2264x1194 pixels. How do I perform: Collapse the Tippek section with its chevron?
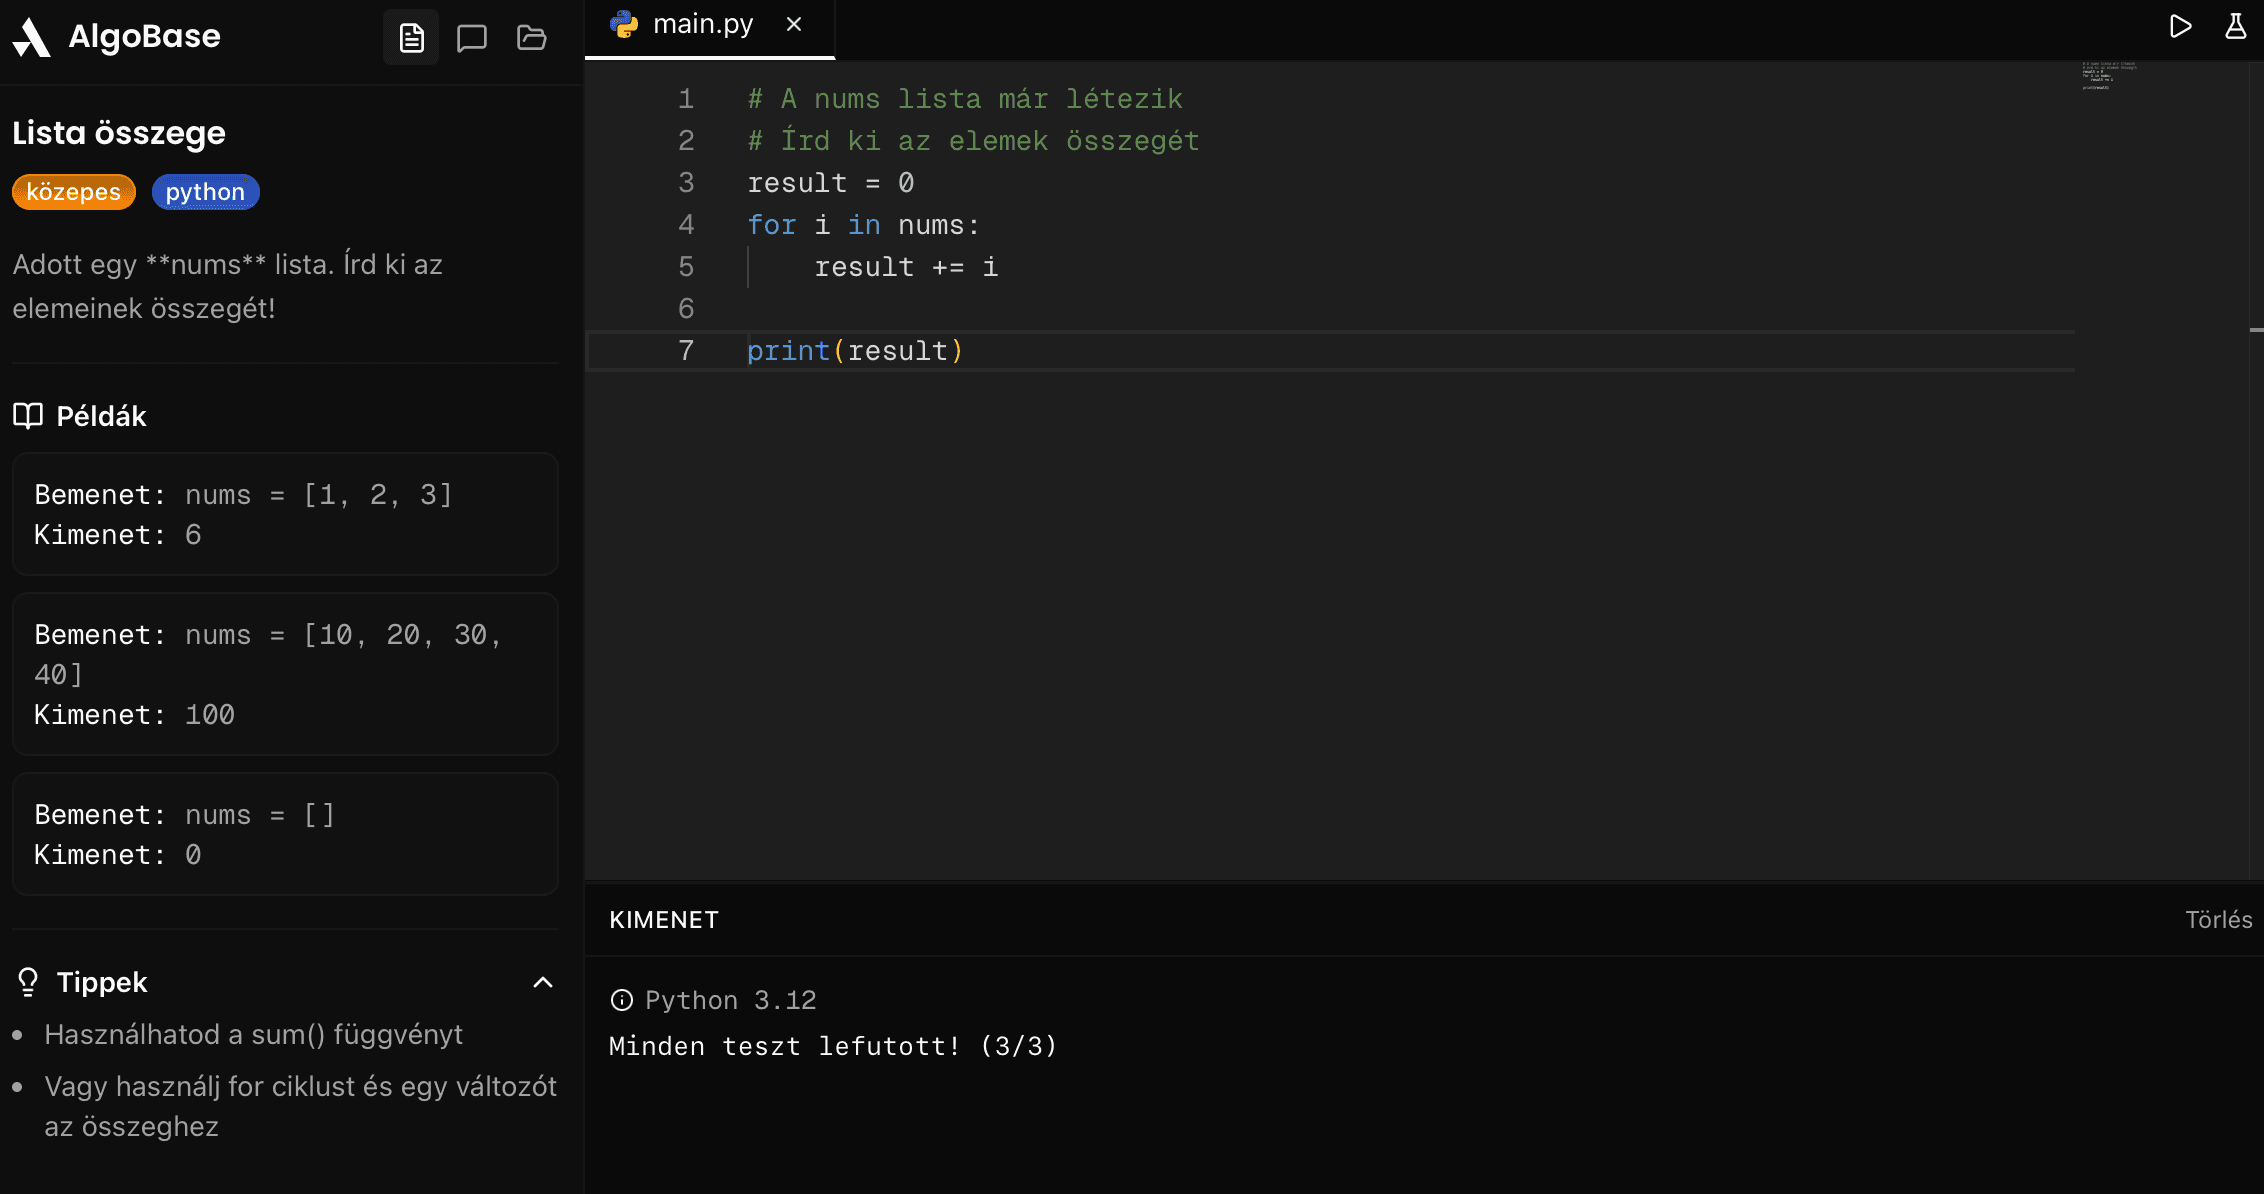[543, 982]
